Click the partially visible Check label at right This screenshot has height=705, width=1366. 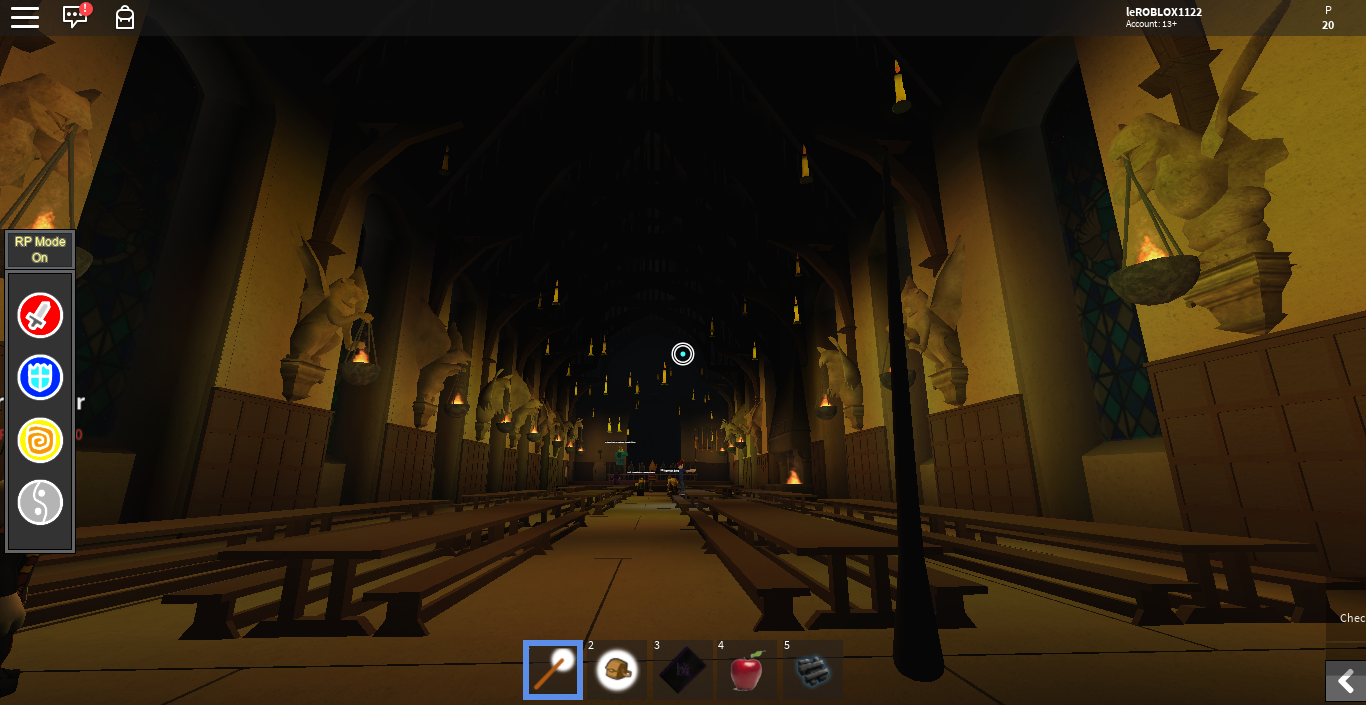tap(1352, 618)
